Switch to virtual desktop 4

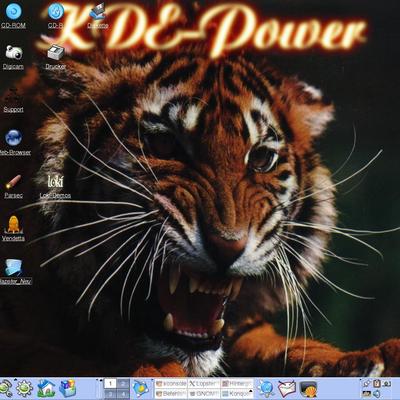click(123, 394)
